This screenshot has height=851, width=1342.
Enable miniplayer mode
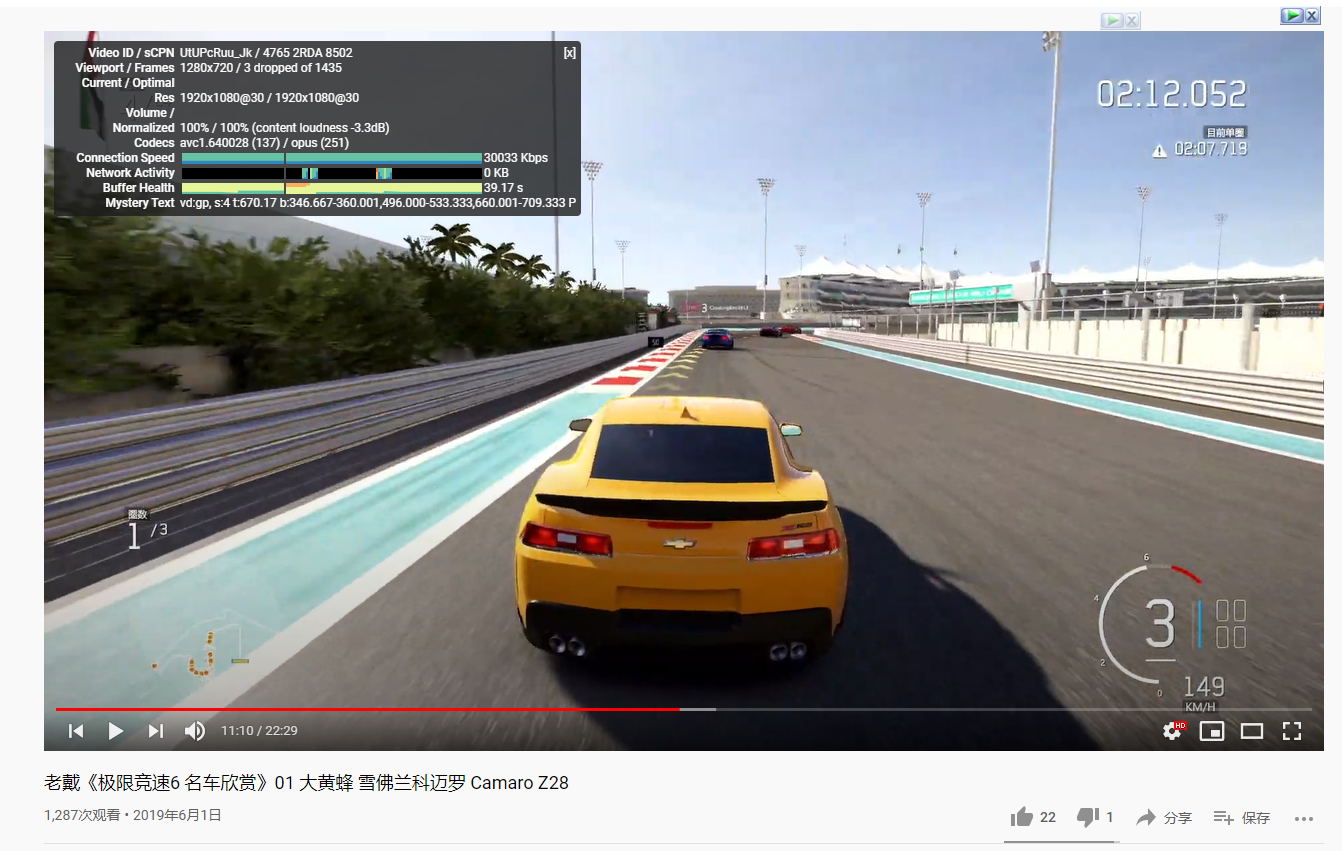[x=1212, y=731]
